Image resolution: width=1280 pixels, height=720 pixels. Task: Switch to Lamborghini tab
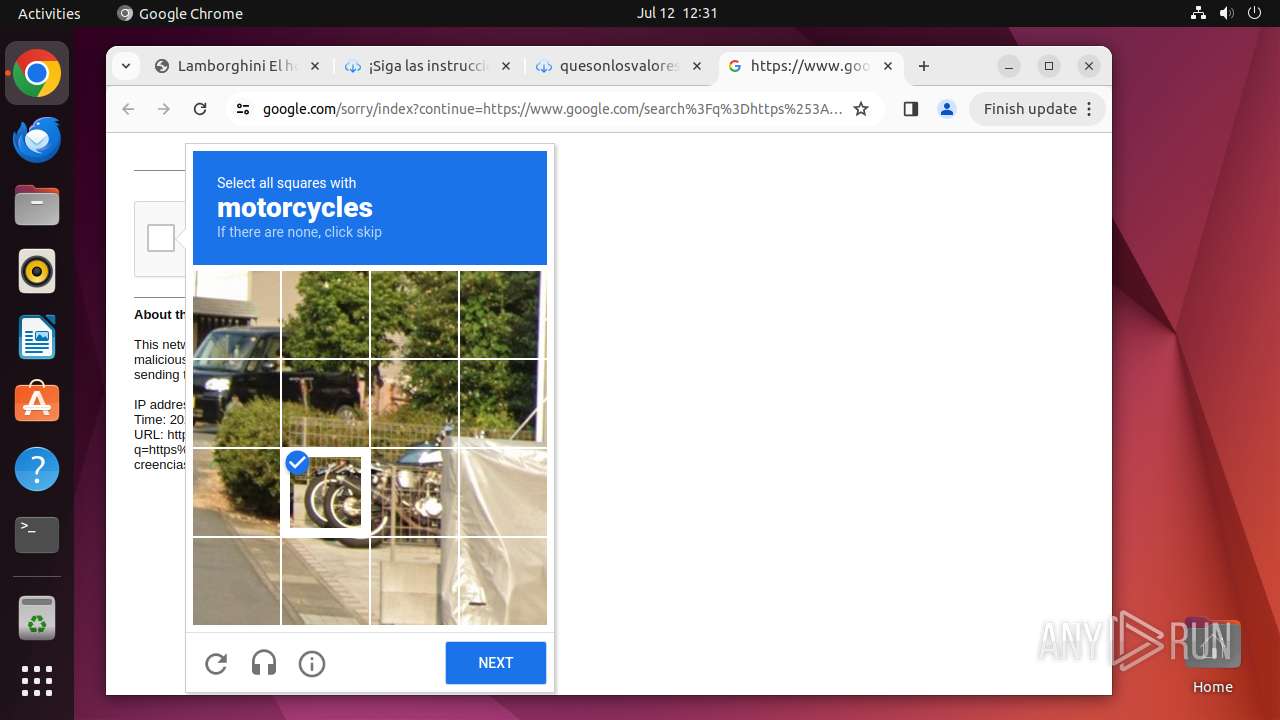pos(237,66)
